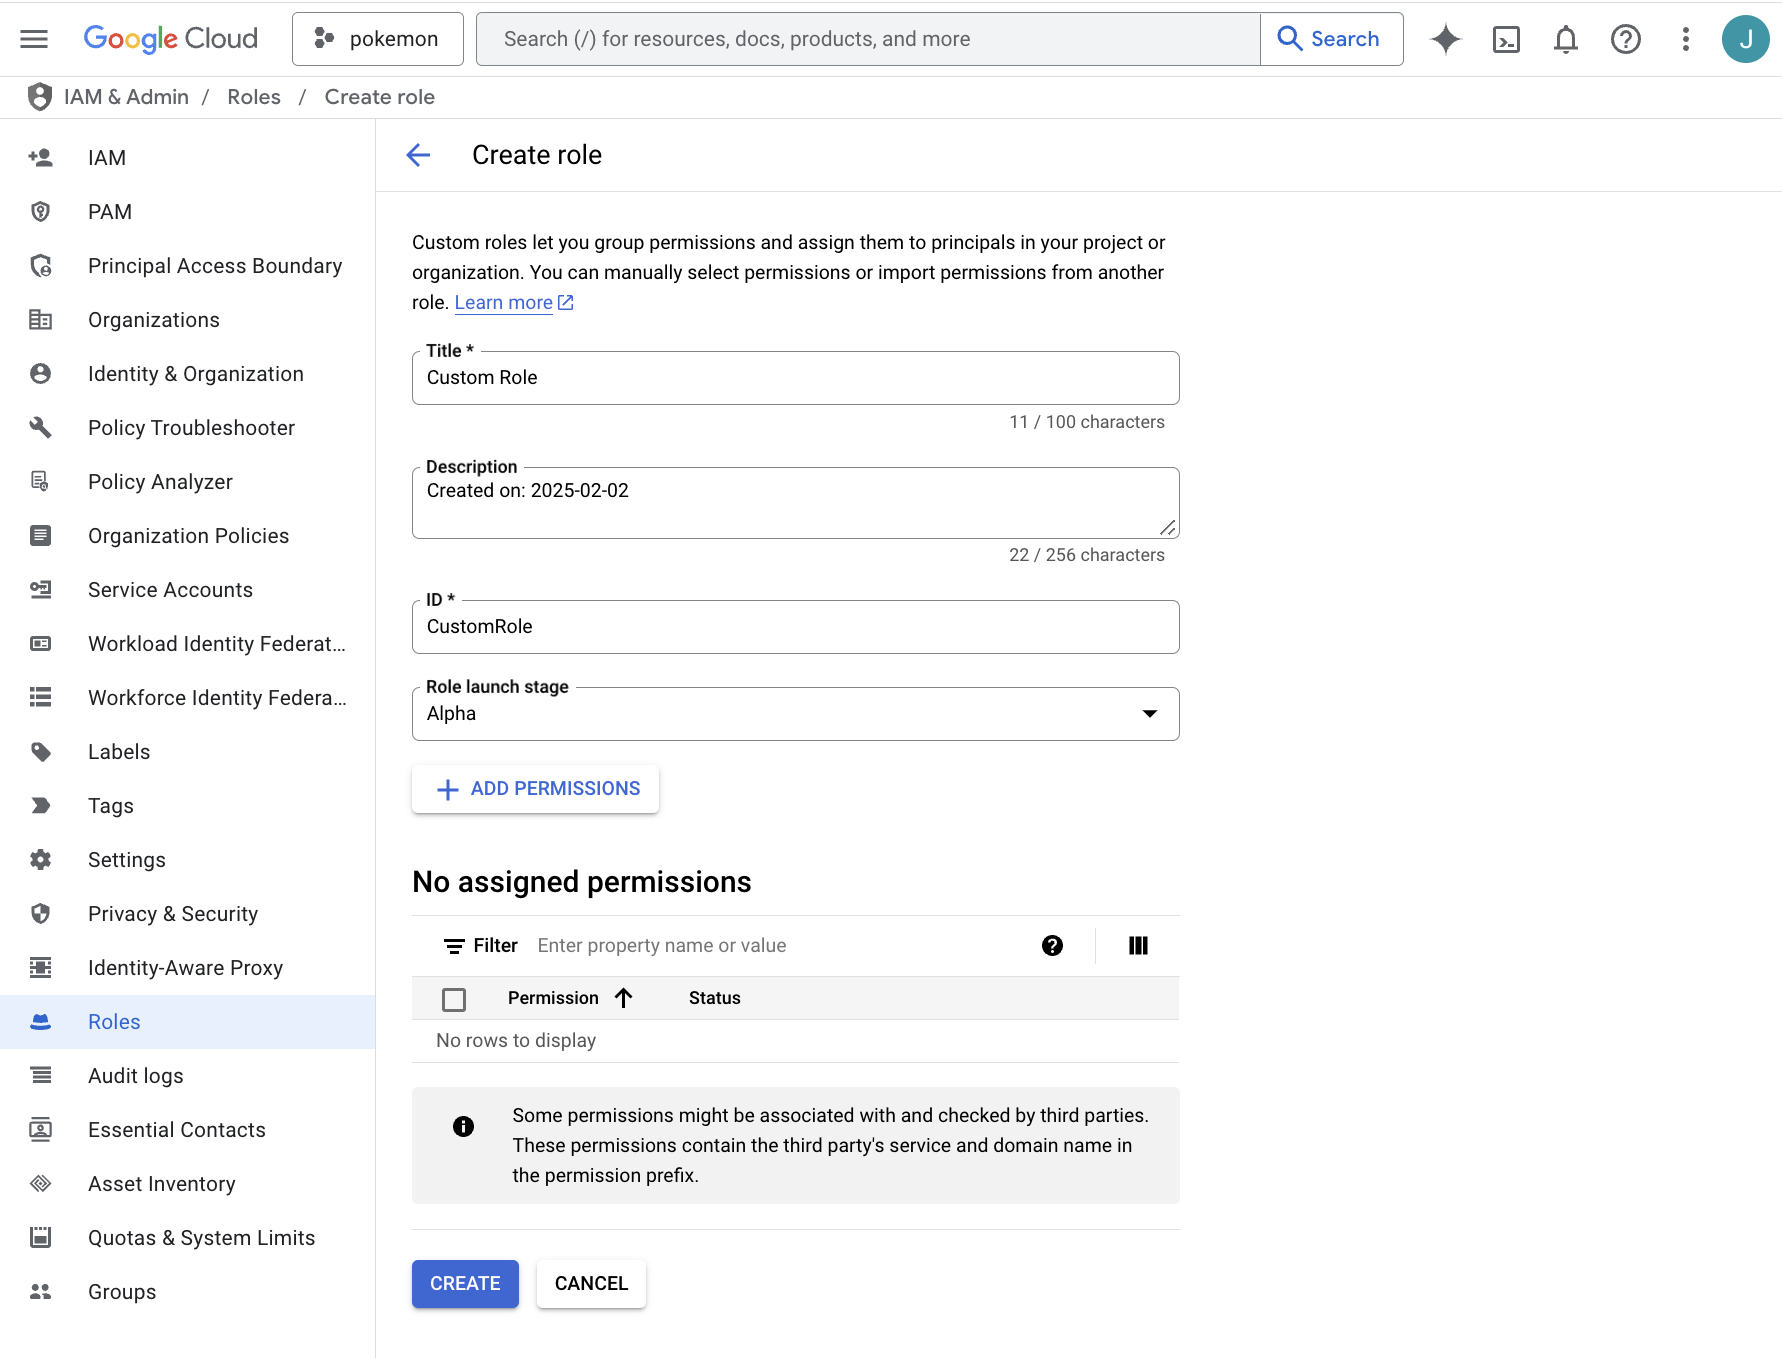Viewport: 1782px width, 1358px height.
Task: Open the pokemon project selector
Action: [x=378, y=39]
